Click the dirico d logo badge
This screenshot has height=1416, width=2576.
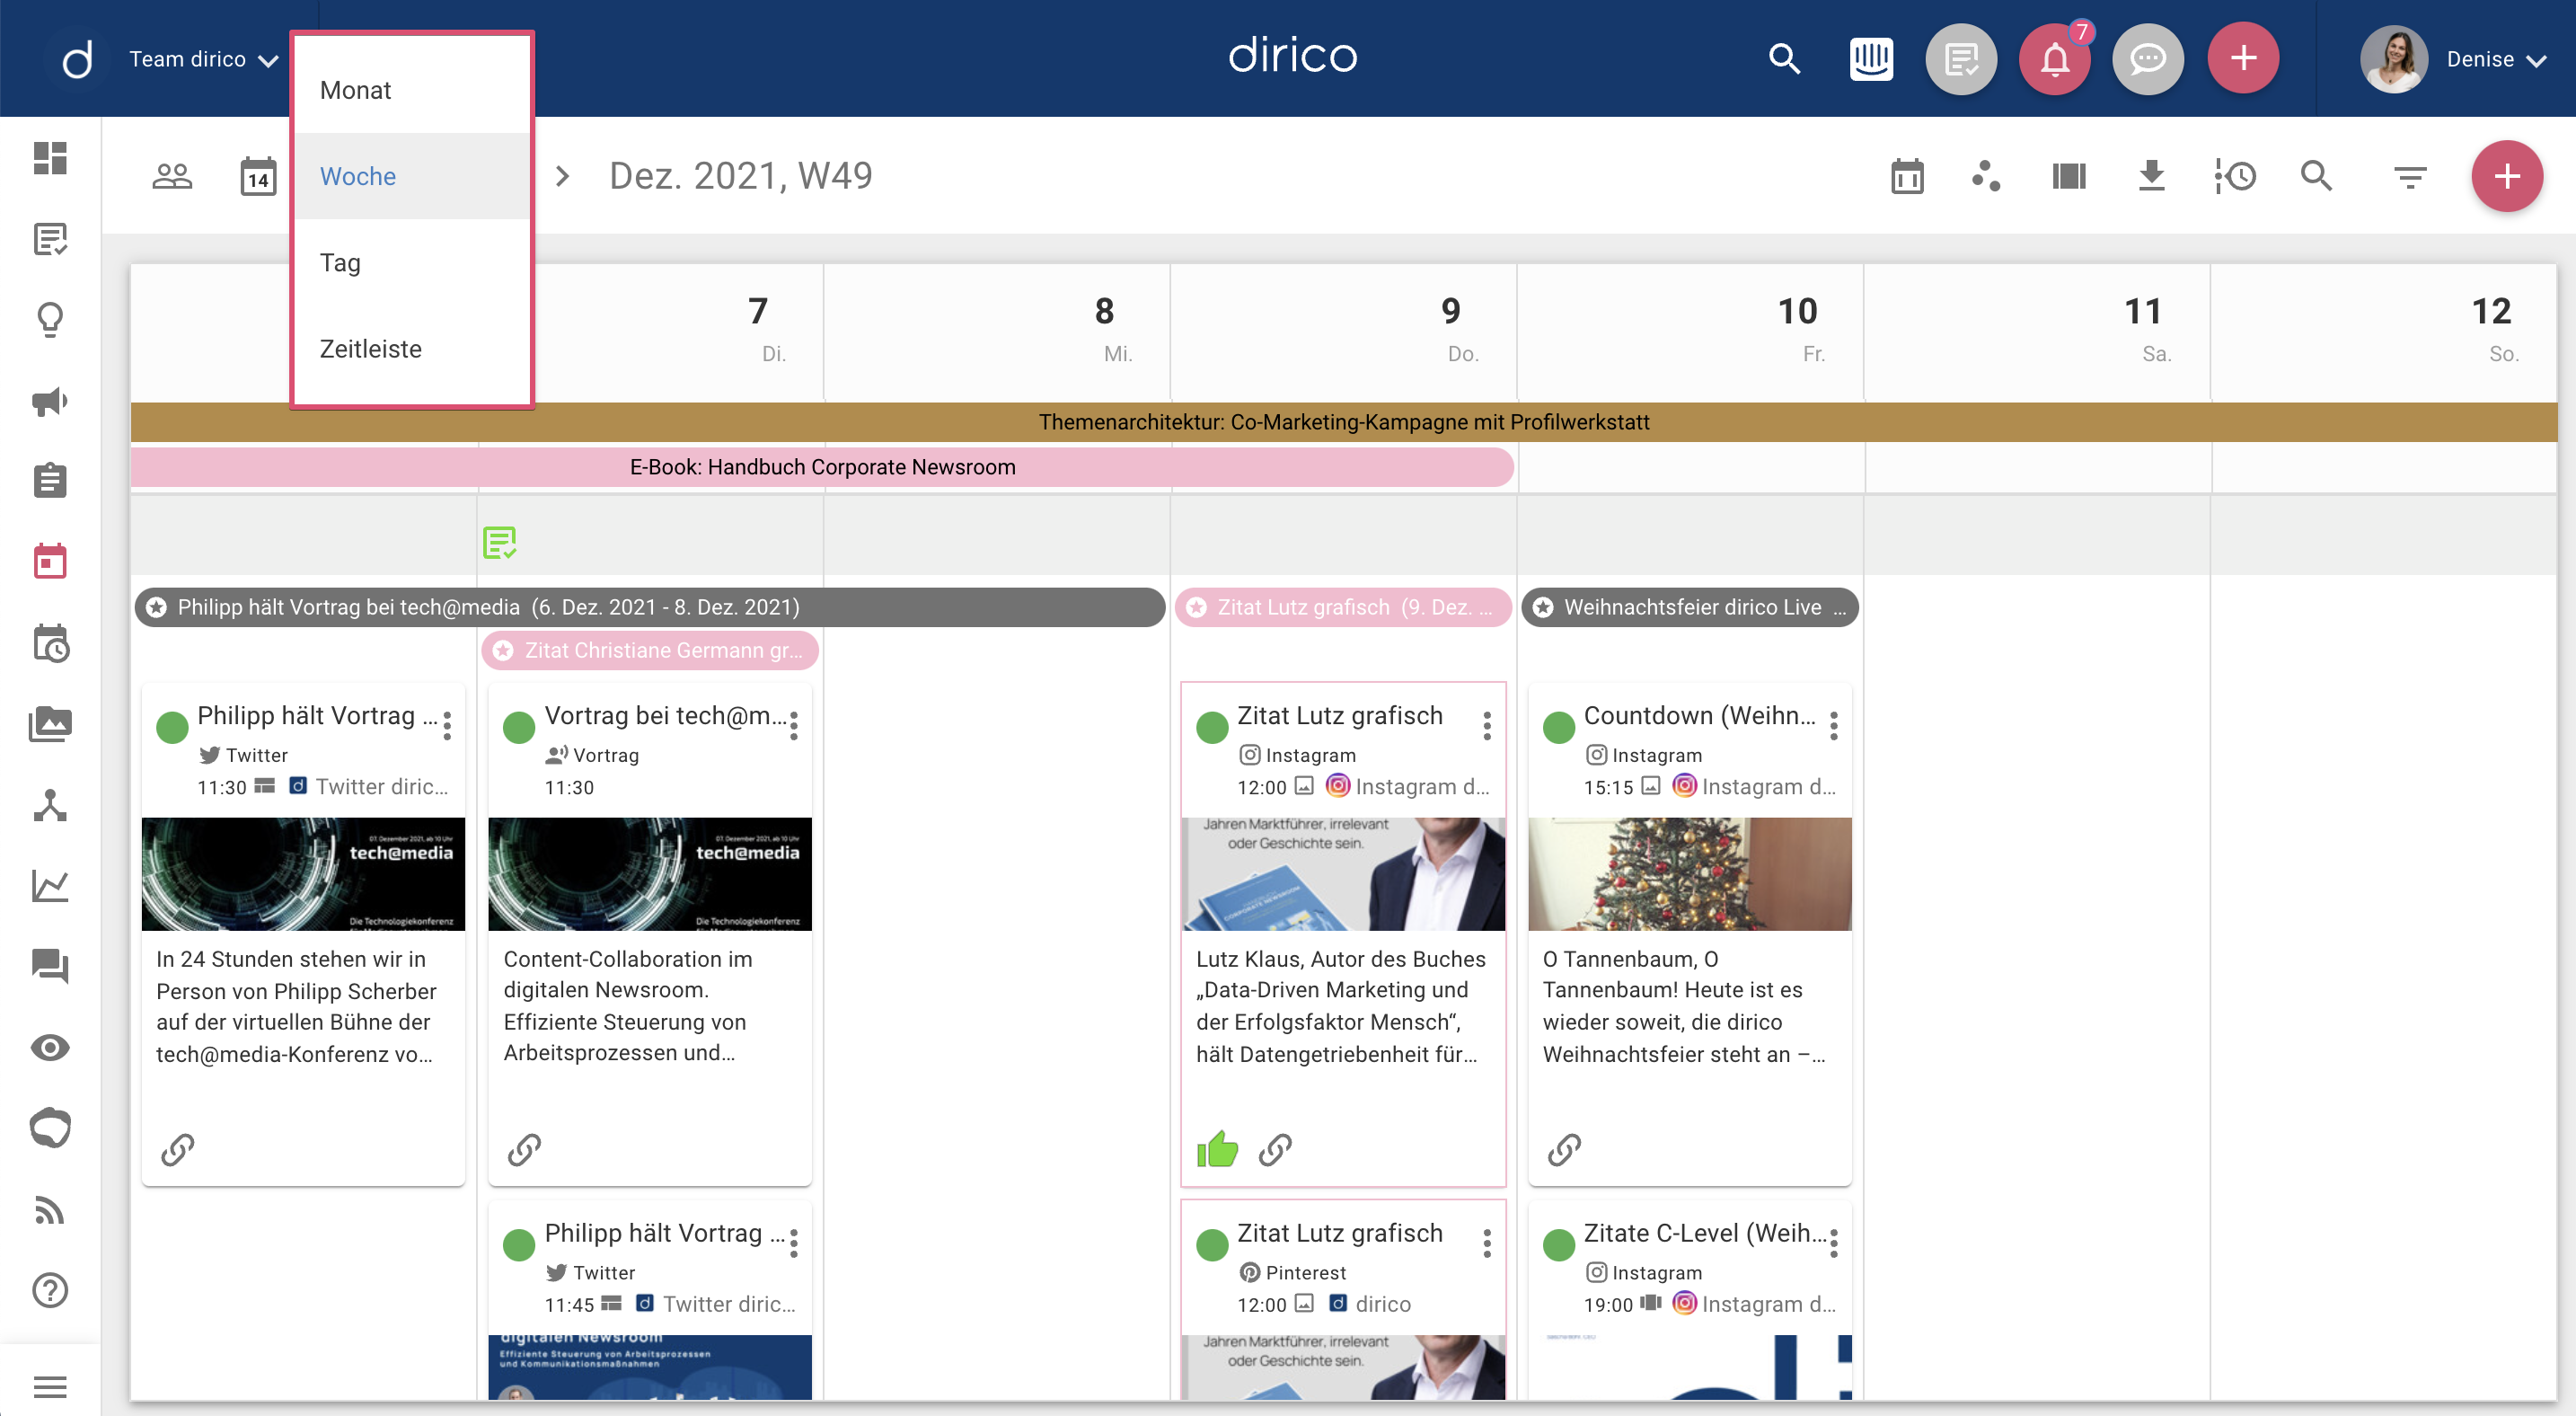77,59
